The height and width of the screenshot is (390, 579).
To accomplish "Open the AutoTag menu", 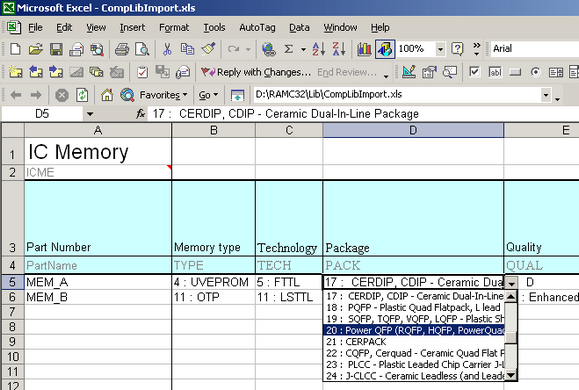I will click(257, 28).
